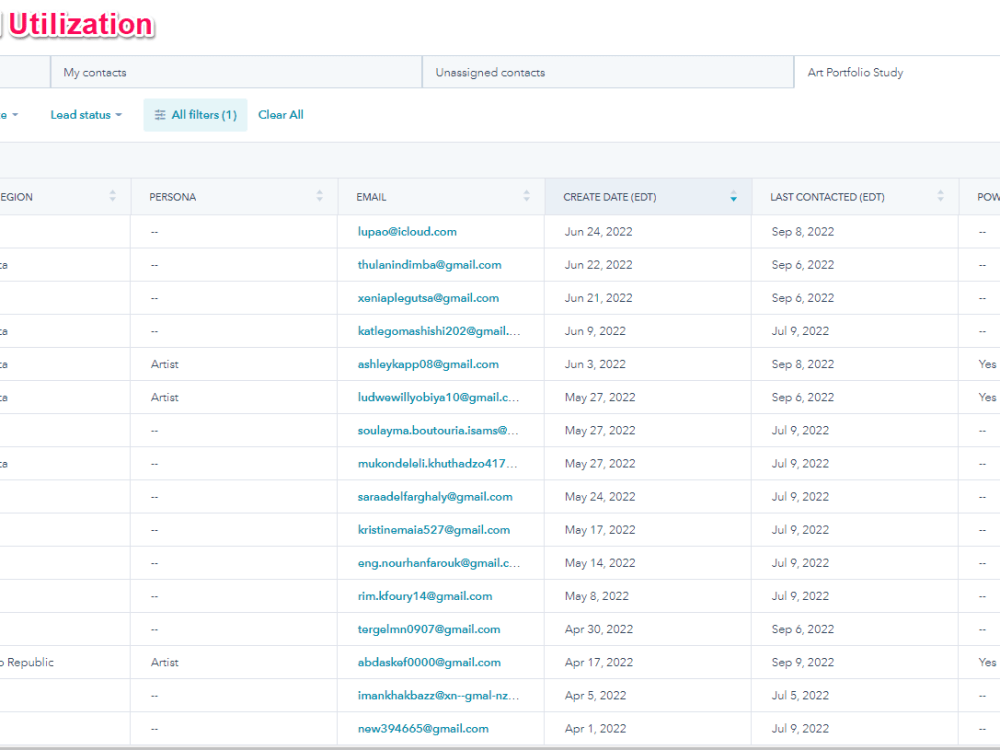Open contact imankhakbazz@xn--gmal email
Screen dimensions: 1000x750
[438, 696]
